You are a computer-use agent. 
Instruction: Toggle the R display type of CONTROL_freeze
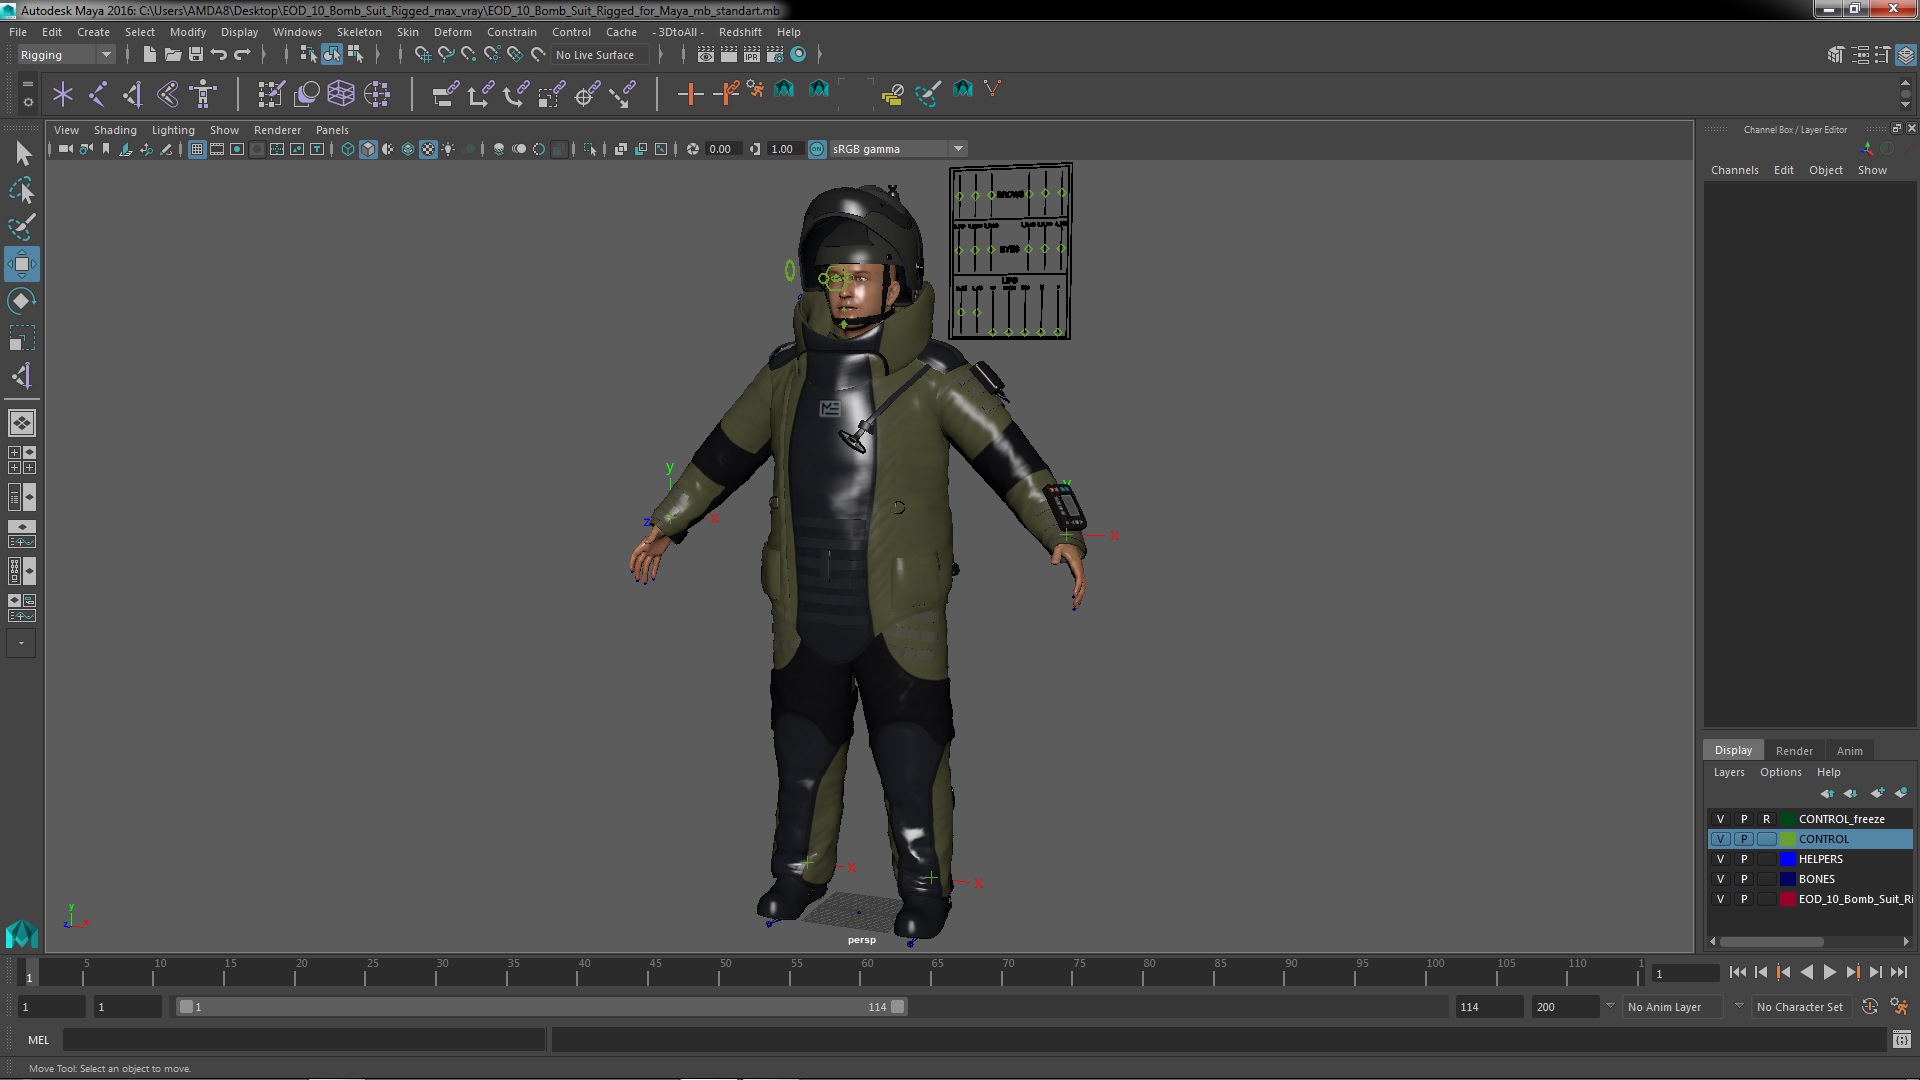pos(1766,819)
